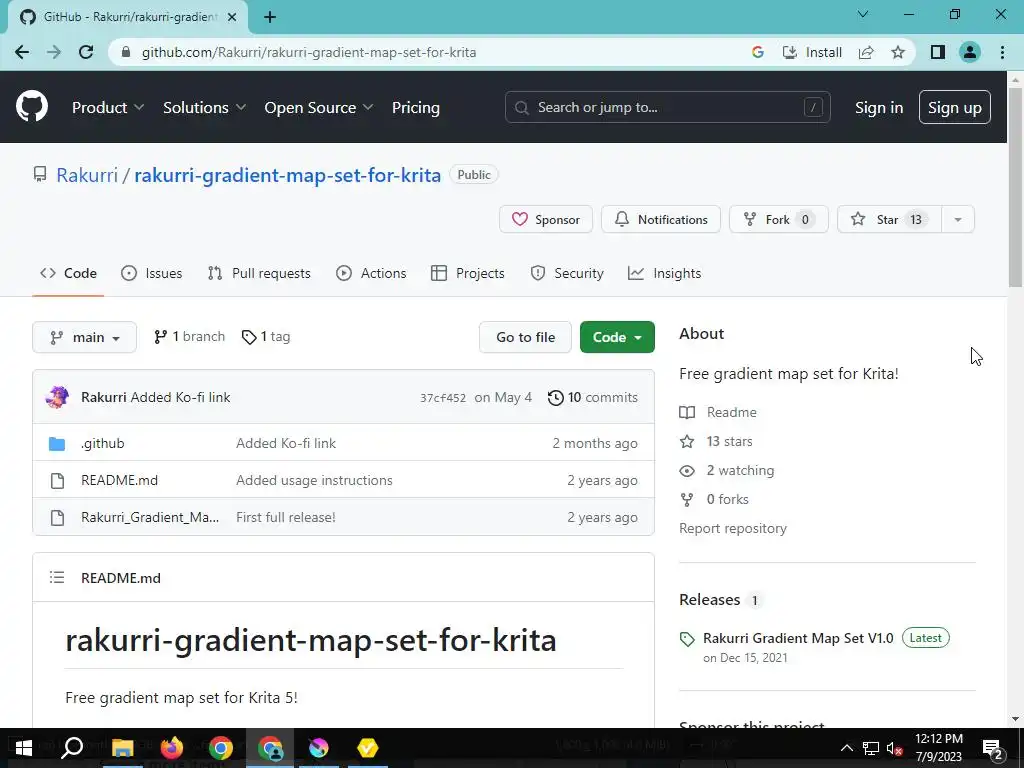Open the README.md file

click(120, 480)
